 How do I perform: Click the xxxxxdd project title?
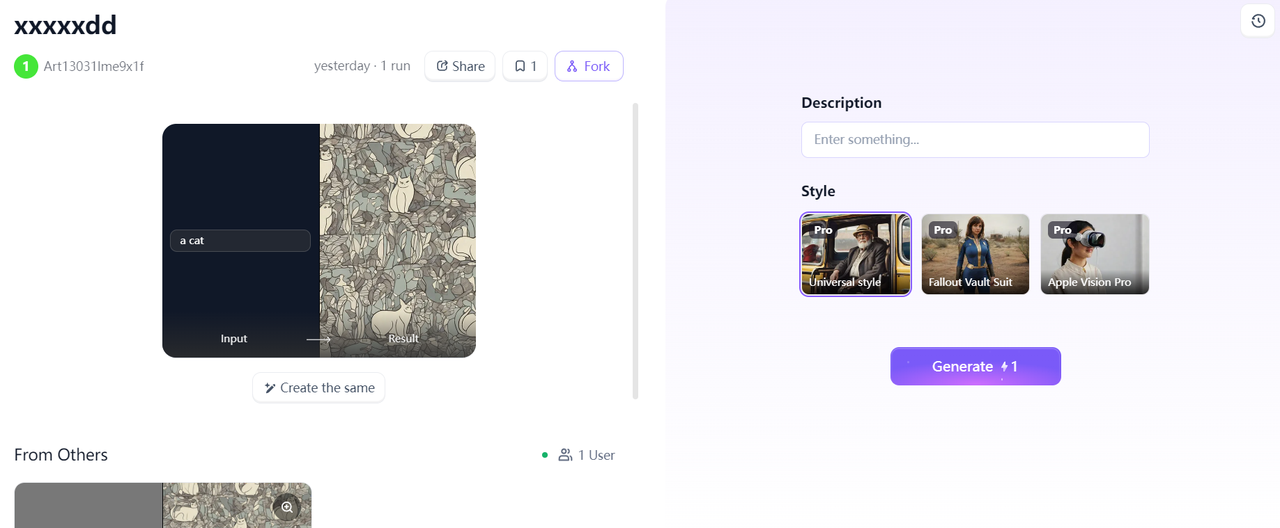pos(65,25)
